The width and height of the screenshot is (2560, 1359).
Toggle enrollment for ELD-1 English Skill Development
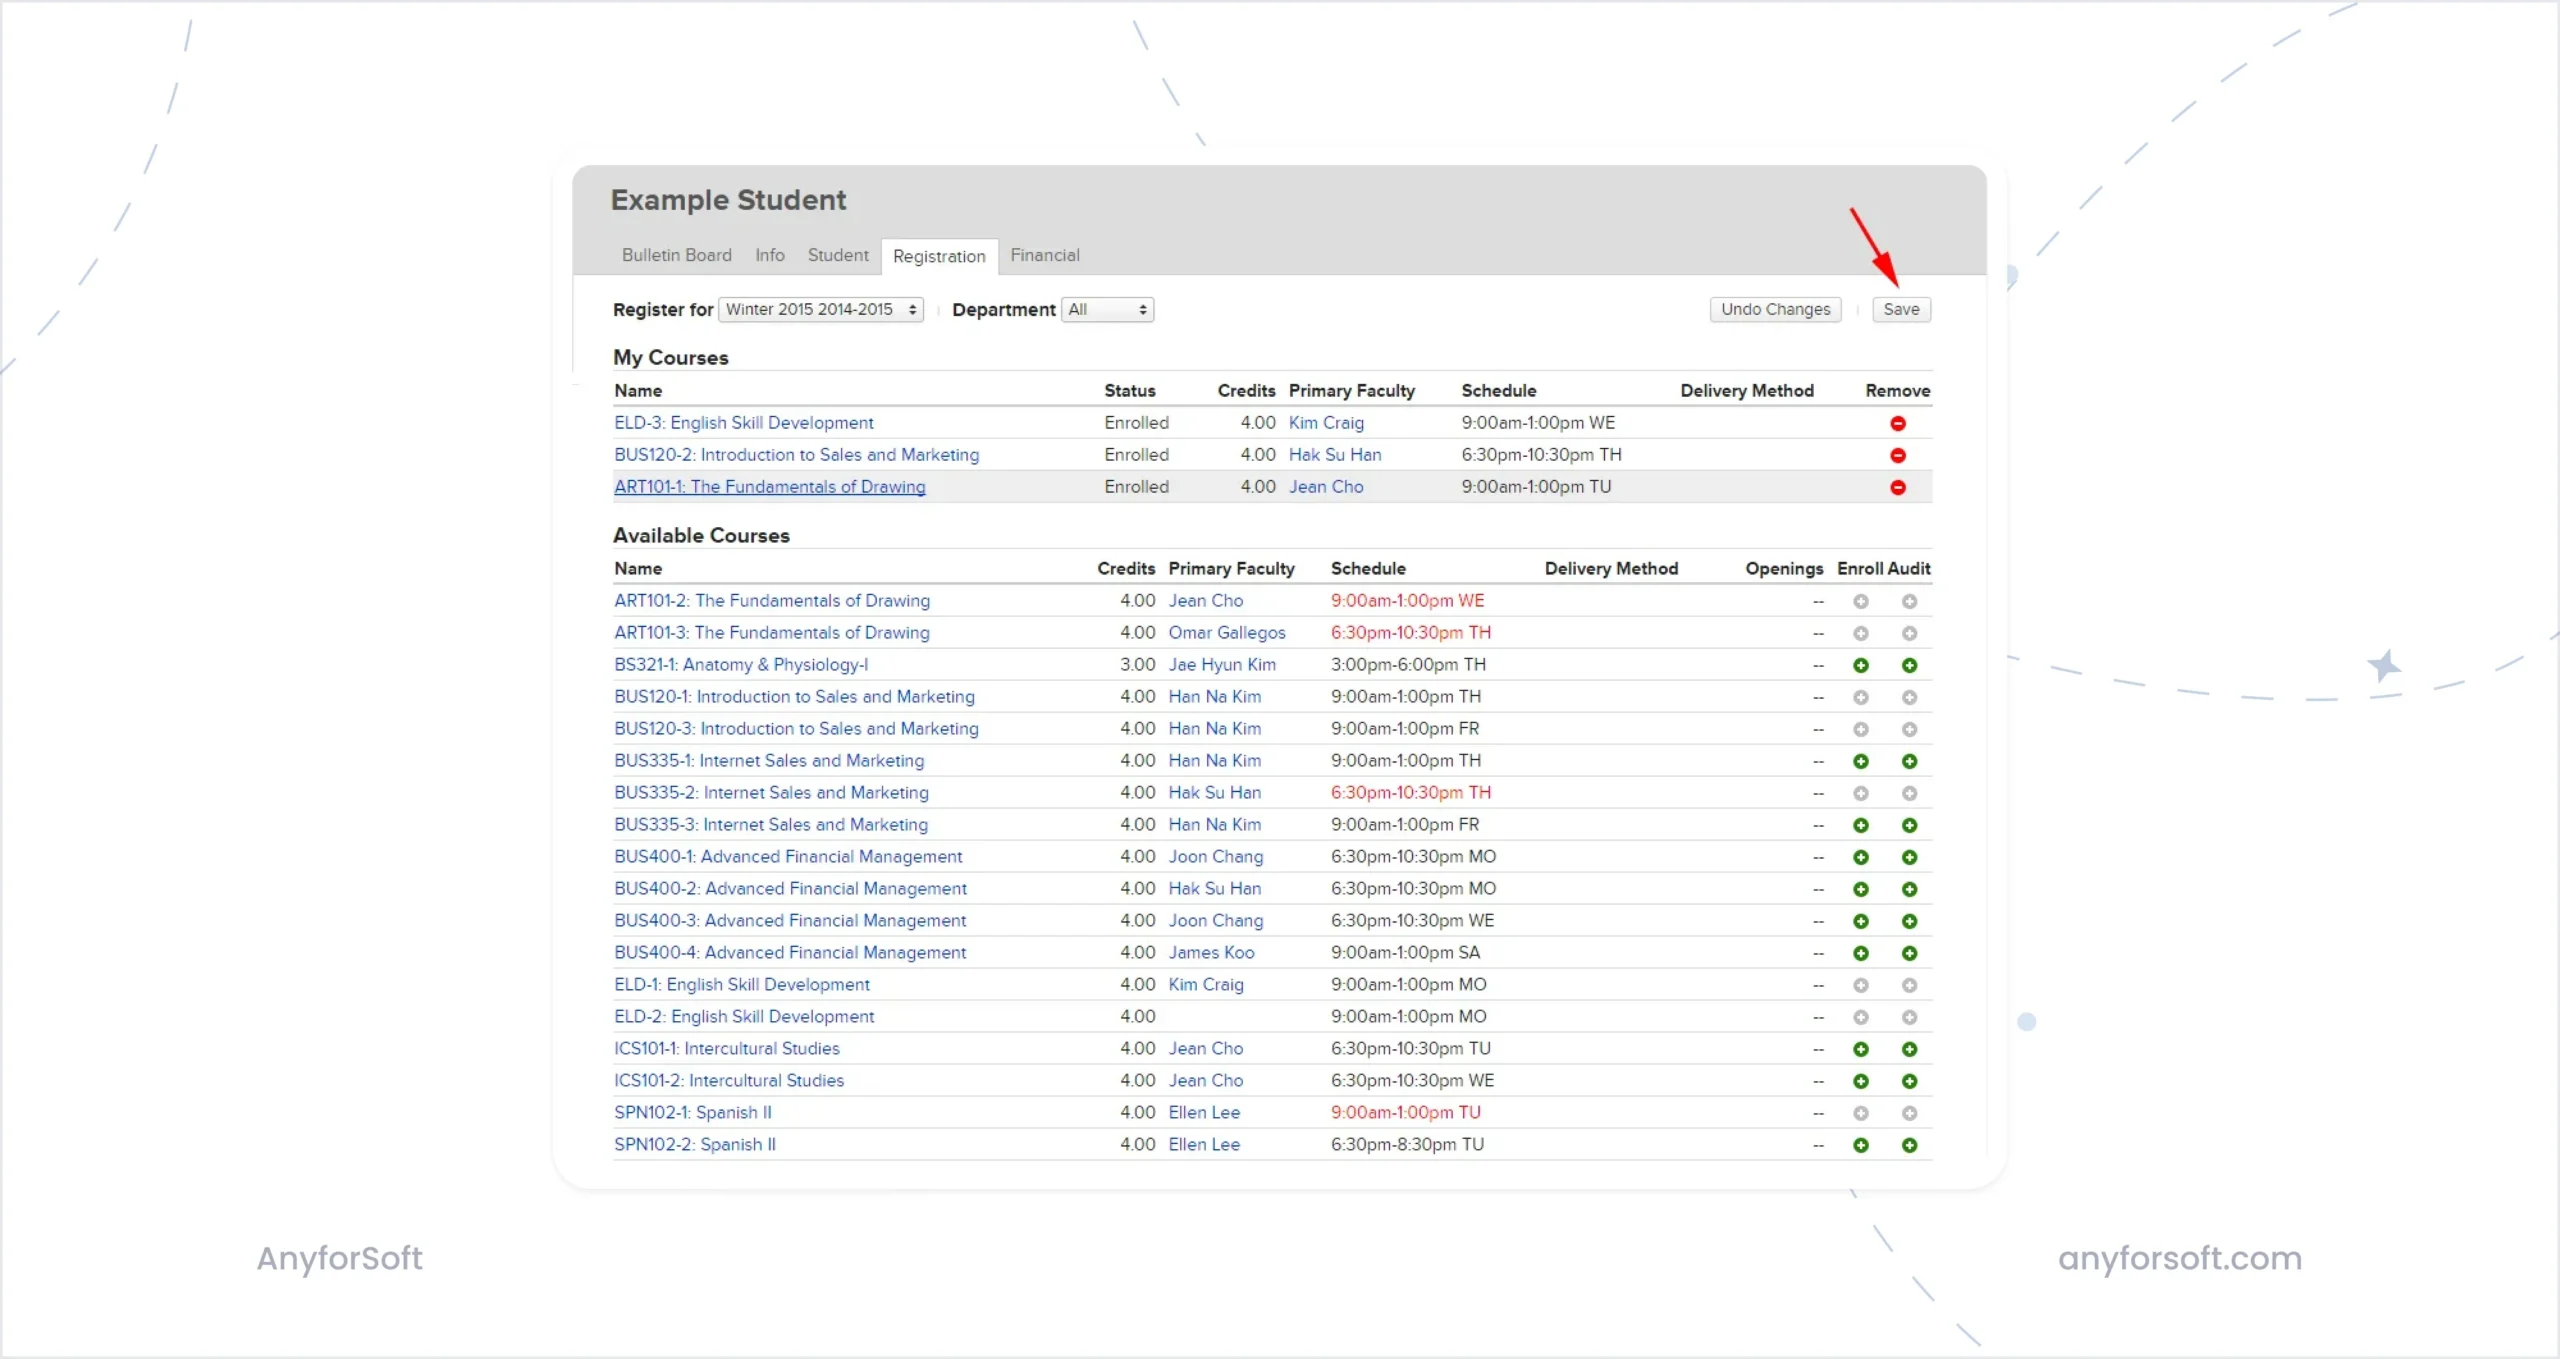[1861, 984]
